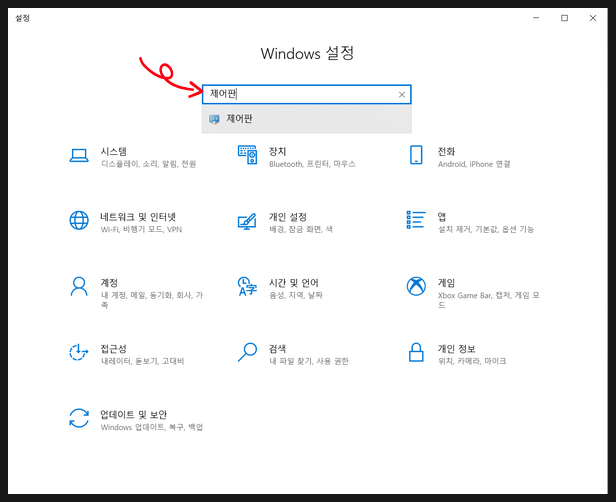Open the 네트워크 및 인터넷 title
This screenshot has width=616, height=502.
tap(138, 217)
